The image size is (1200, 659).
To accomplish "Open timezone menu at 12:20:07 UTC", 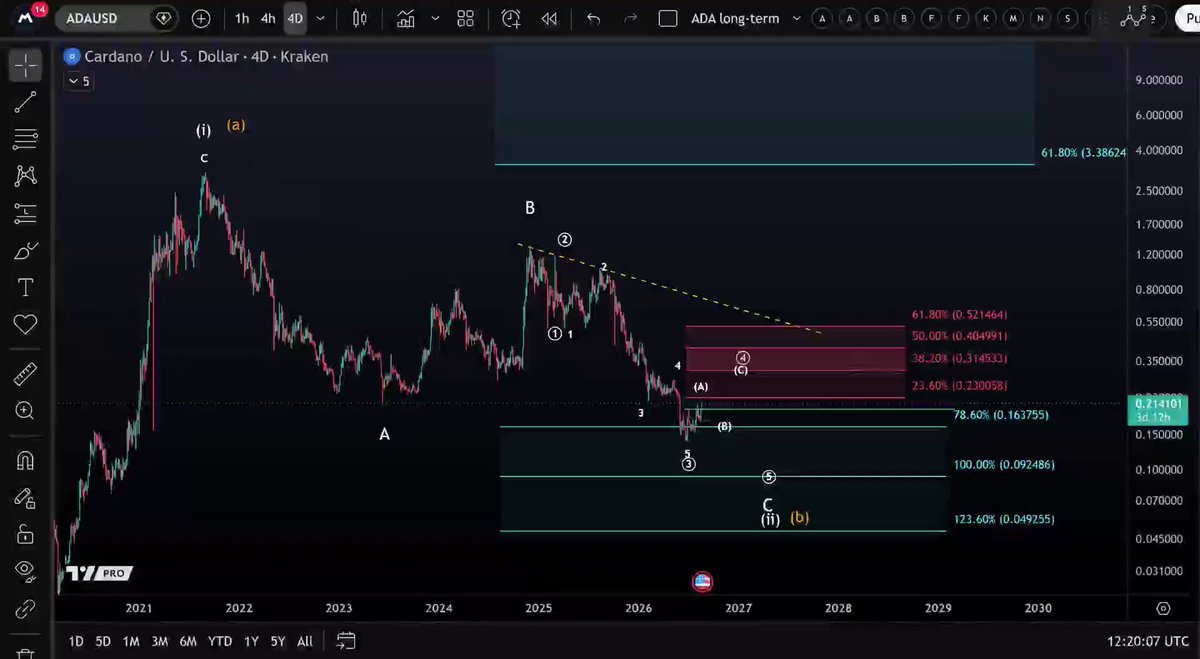I will [1147, 641].
